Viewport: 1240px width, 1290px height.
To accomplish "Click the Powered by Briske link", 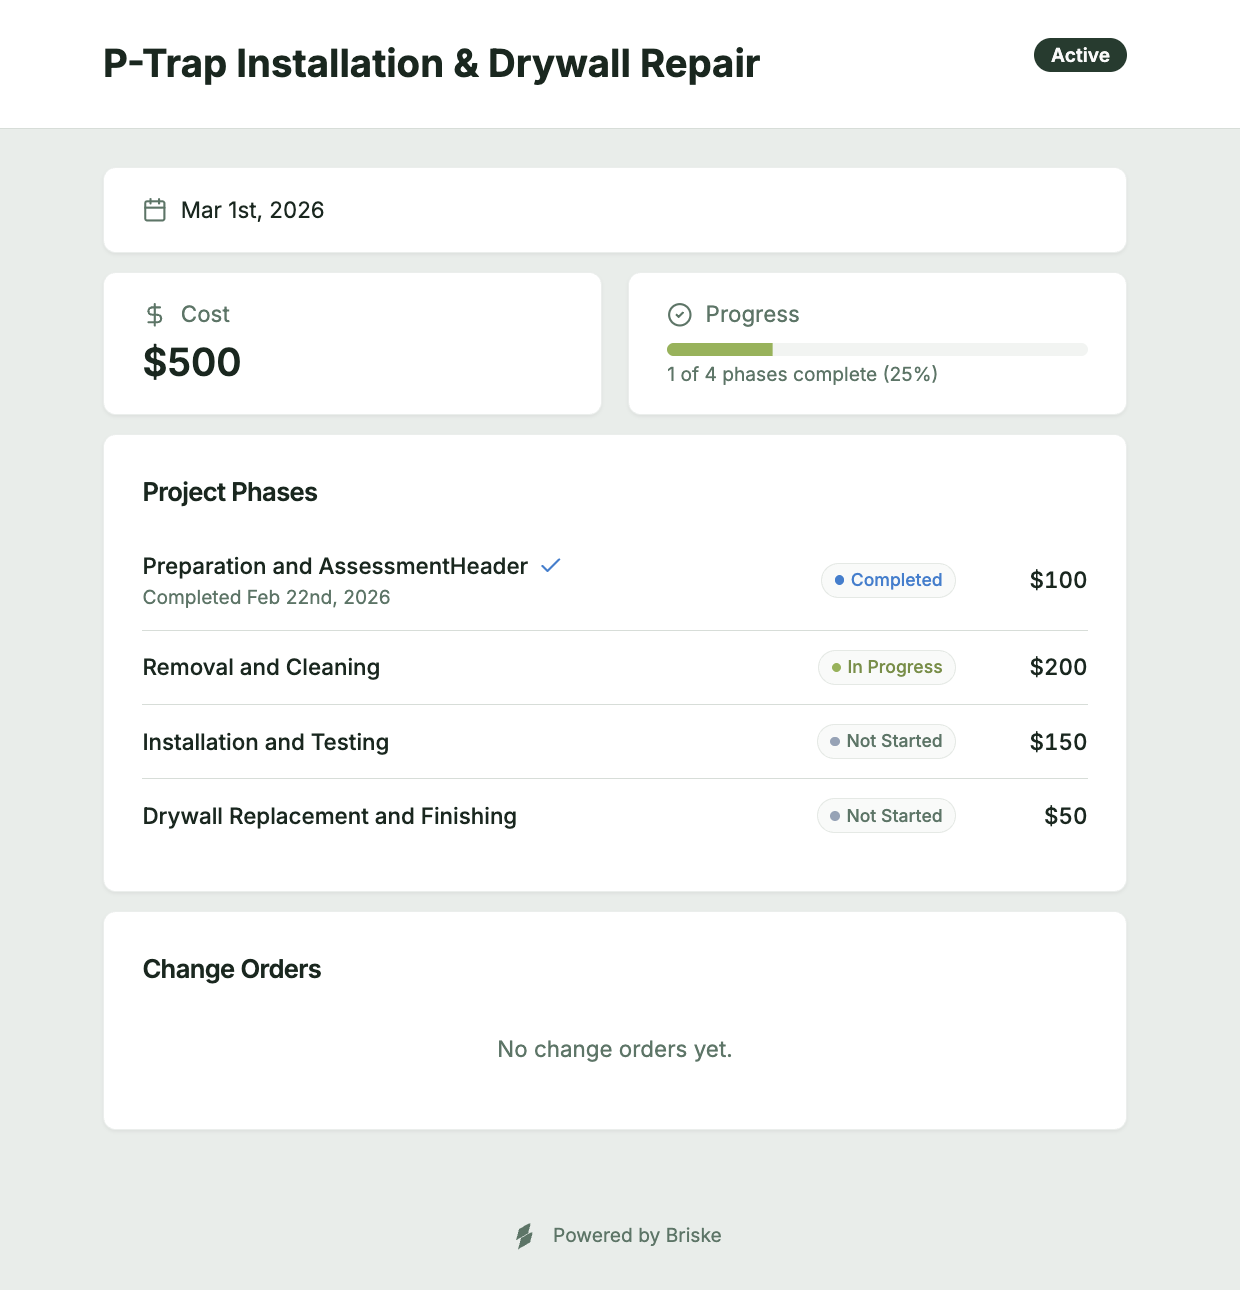I will point(637,1235).
